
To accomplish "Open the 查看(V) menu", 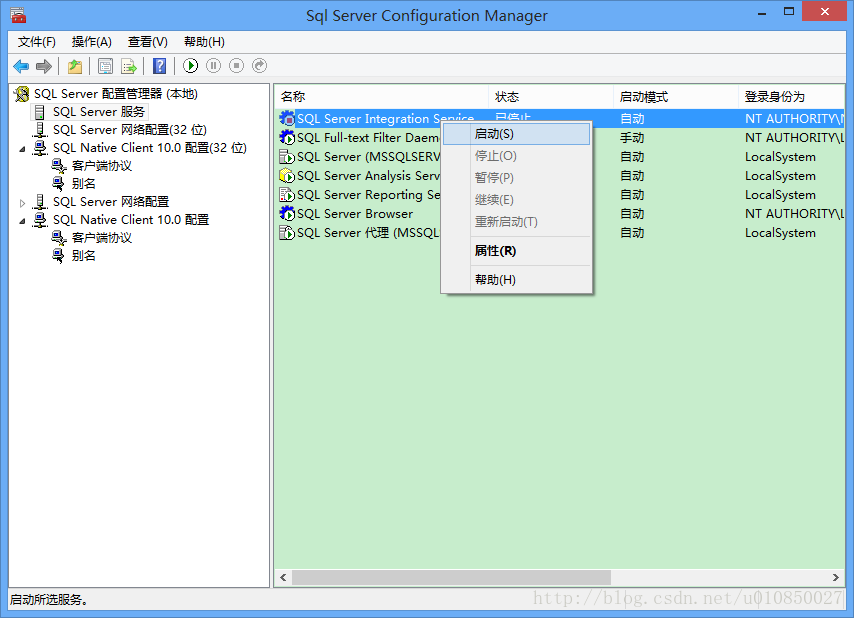I will point(147,42).
